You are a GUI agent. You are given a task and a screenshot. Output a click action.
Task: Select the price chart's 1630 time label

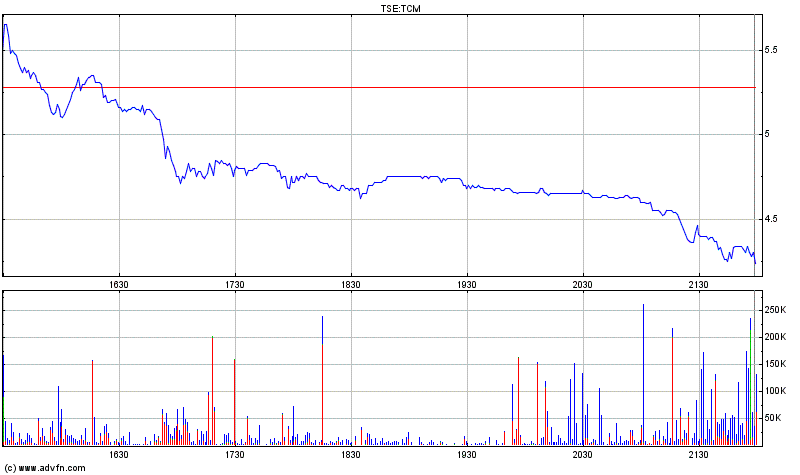coord(119,284)
